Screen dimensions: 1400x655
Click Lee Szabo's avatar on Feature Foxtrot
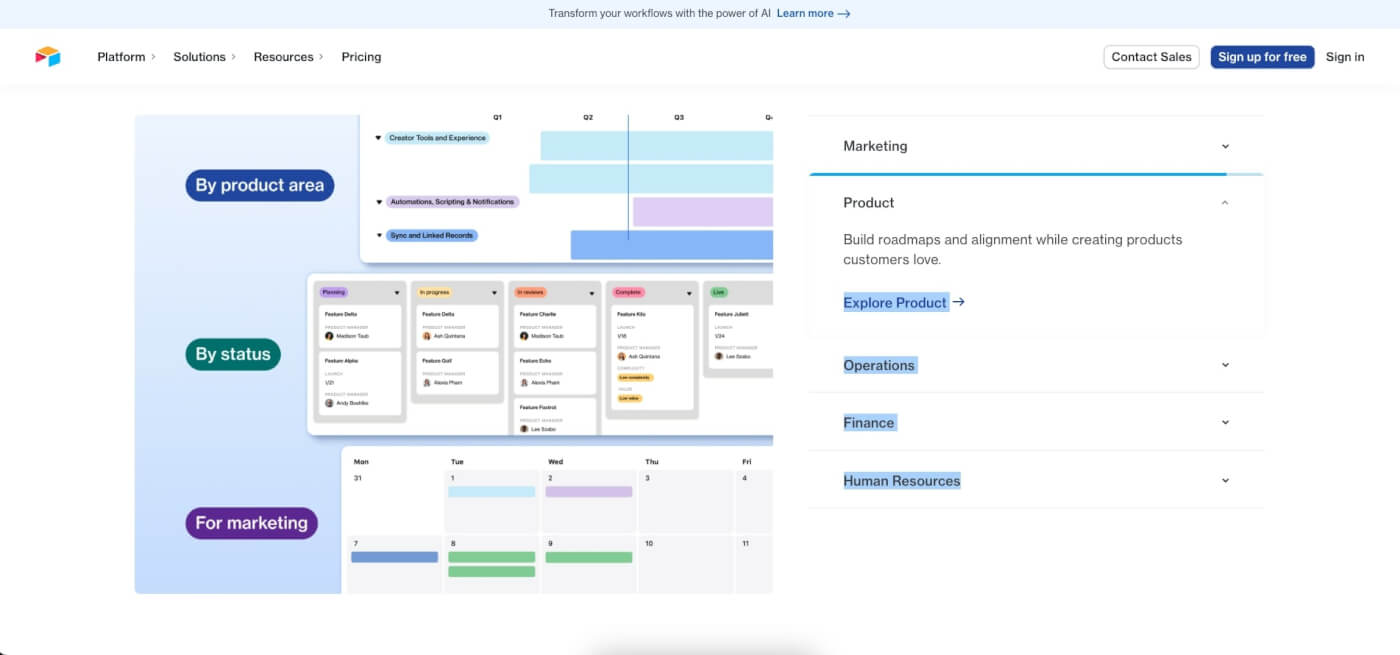pos(525,428)
